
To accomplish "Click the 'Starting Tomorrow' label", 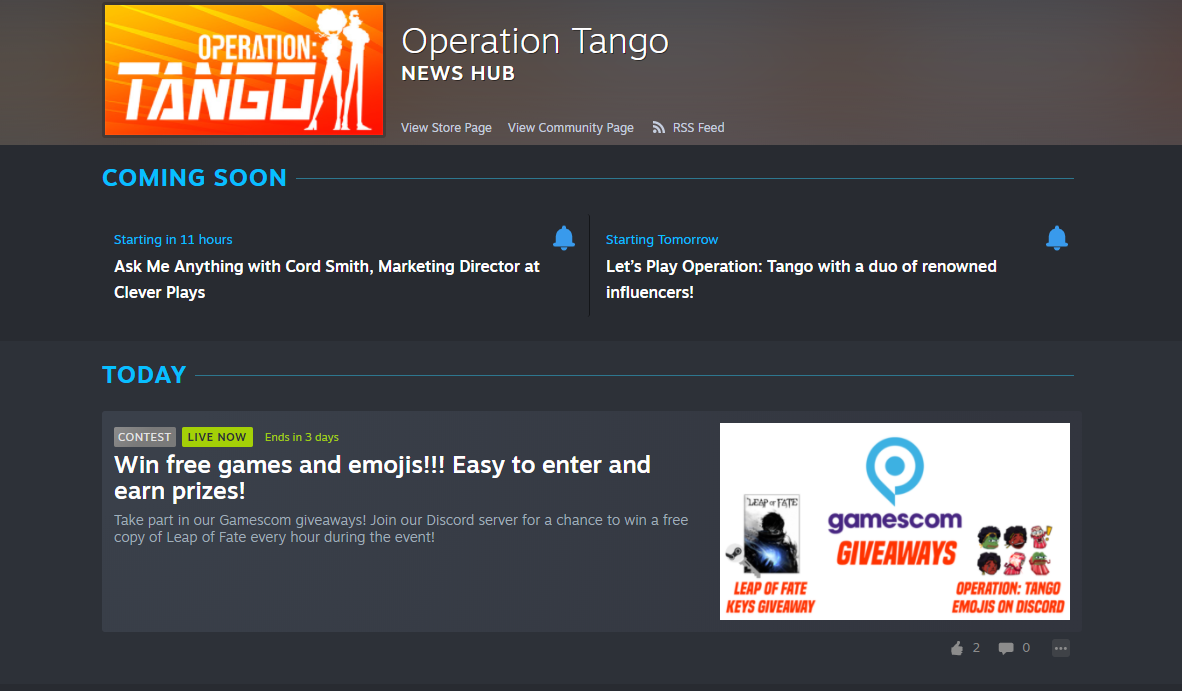I will [662, 240].
